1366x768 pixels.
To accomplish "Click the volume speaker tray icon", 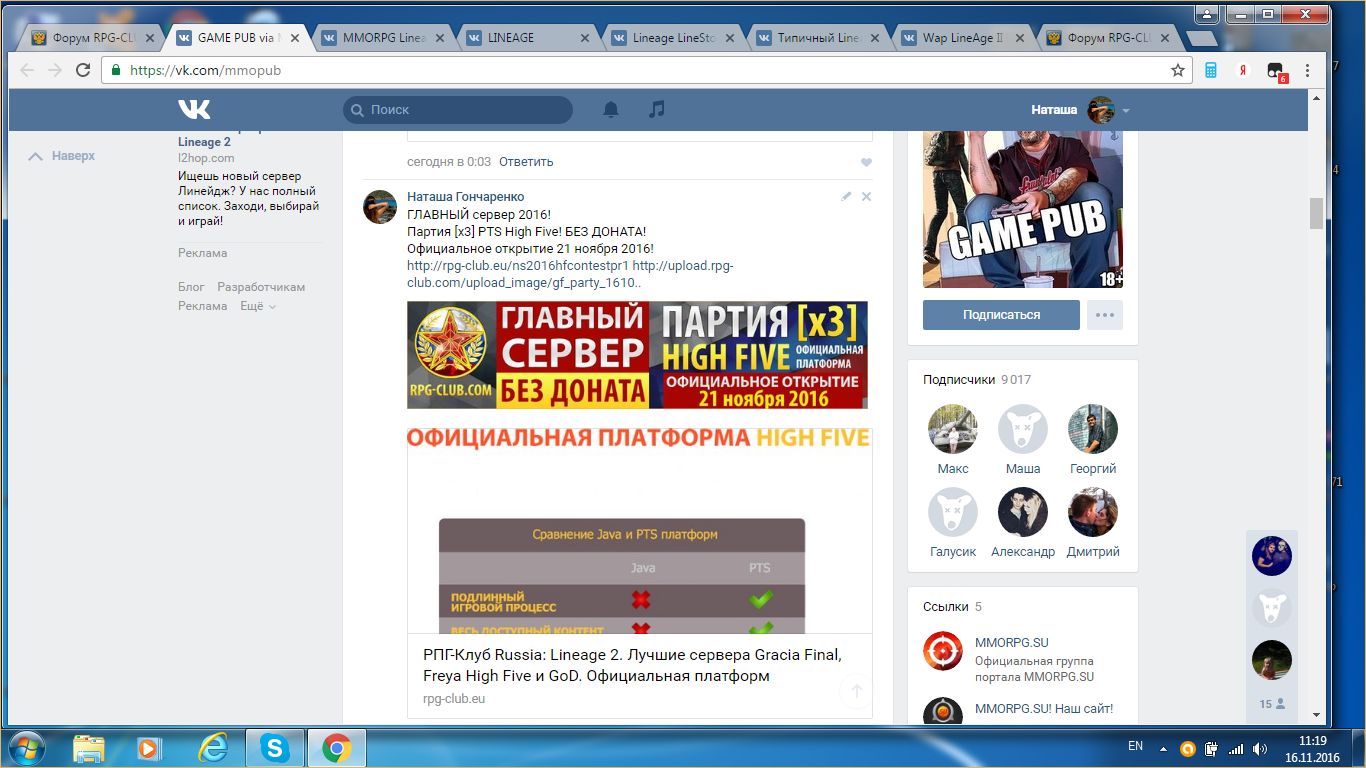I will (x=1261, y=748).
